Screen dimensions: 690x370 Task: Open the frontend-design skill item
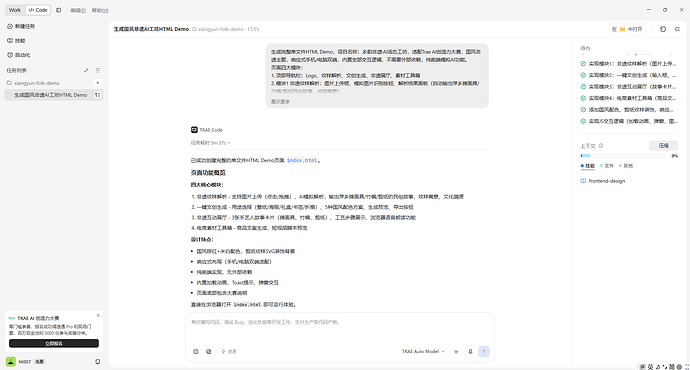[603, 181]
